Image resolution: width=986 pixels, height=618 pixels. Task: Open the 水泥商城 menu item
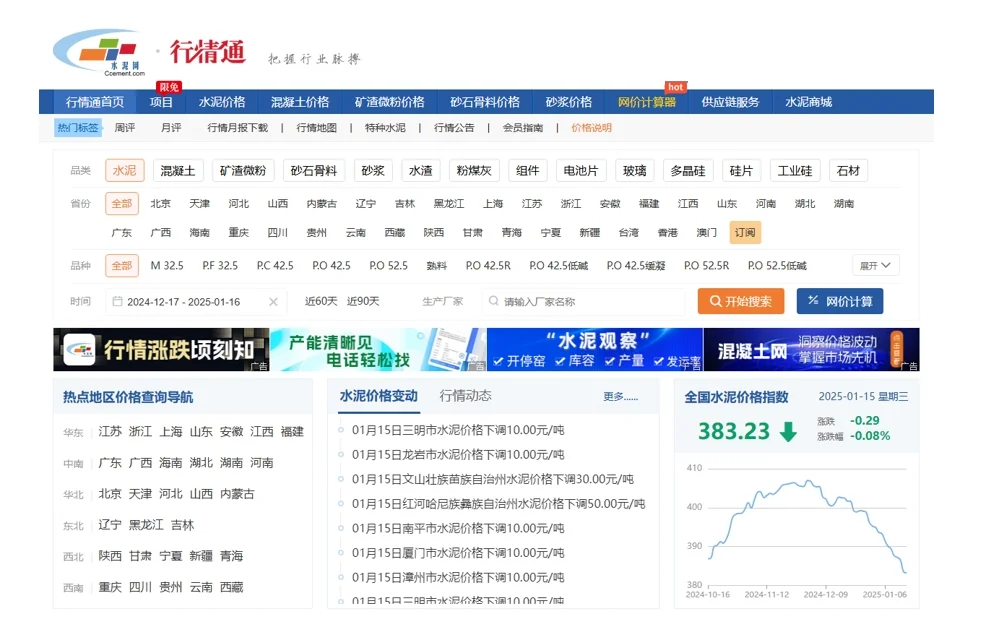click(808, 101)
